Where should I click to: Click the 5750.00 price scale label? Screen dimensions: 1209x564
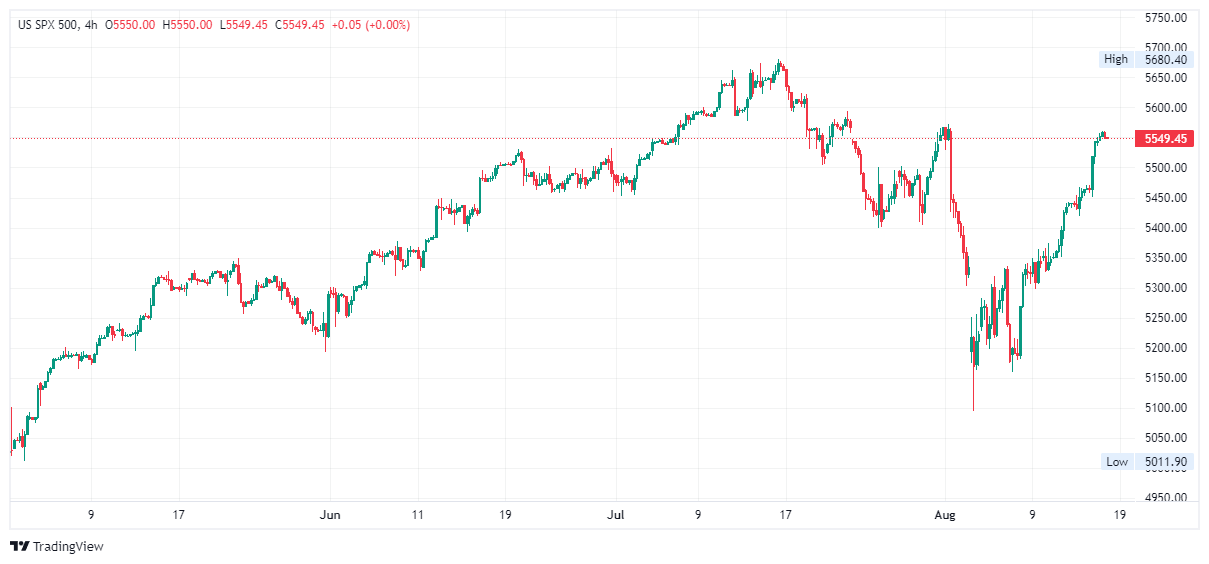coord(1166,18)
